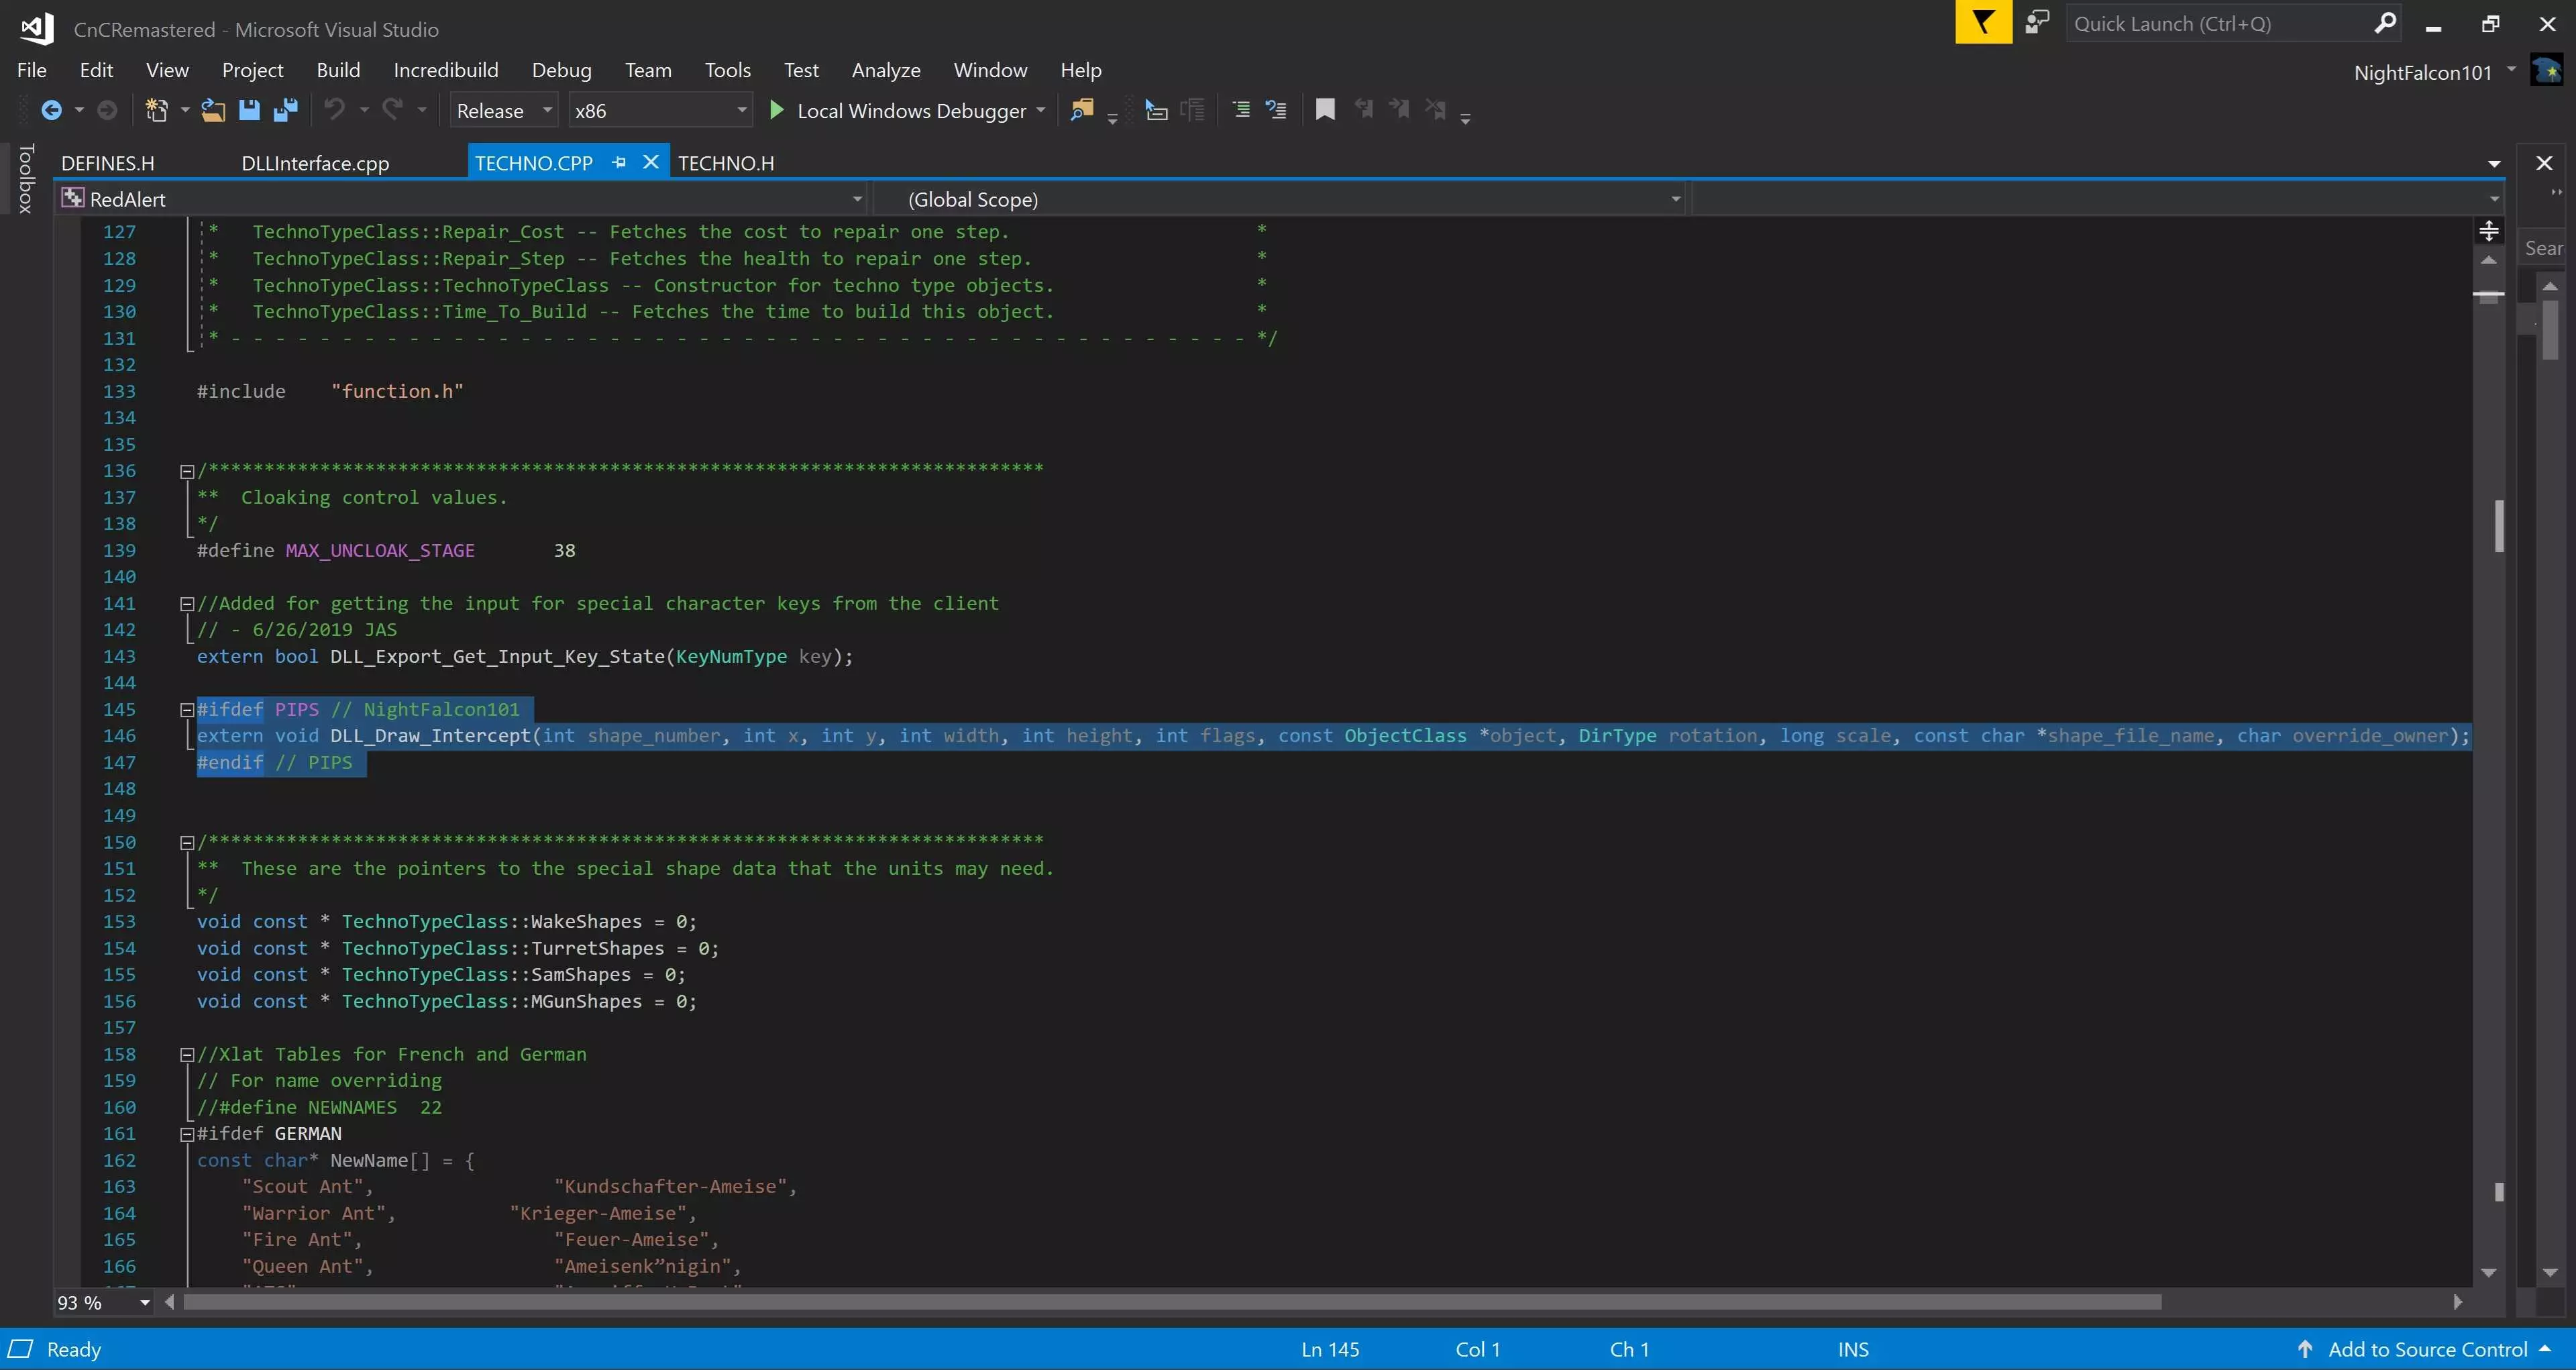Toggle a bookmark on the current line

(x=1325, y=110)
